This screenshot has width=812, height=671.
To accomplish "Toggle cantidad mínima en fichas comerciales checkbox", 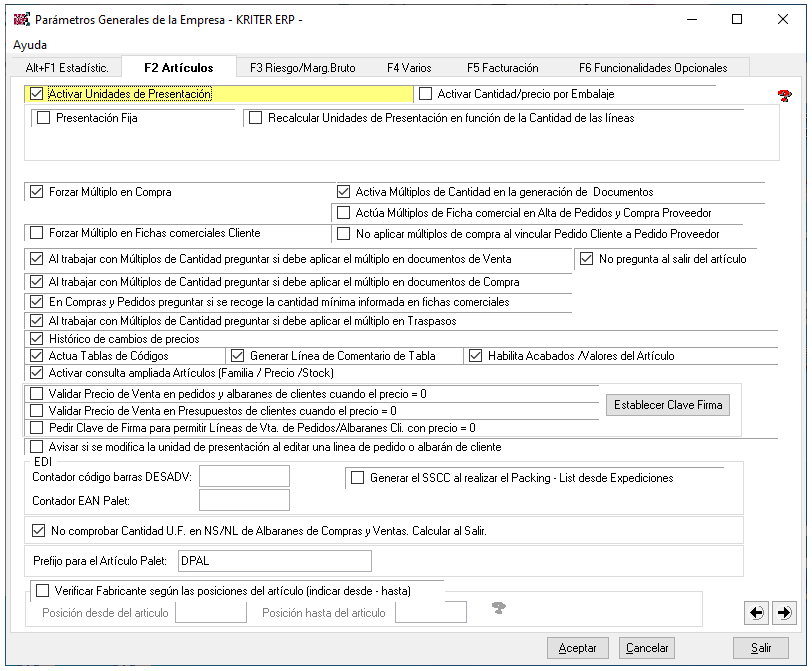I will tap(36, 302).
